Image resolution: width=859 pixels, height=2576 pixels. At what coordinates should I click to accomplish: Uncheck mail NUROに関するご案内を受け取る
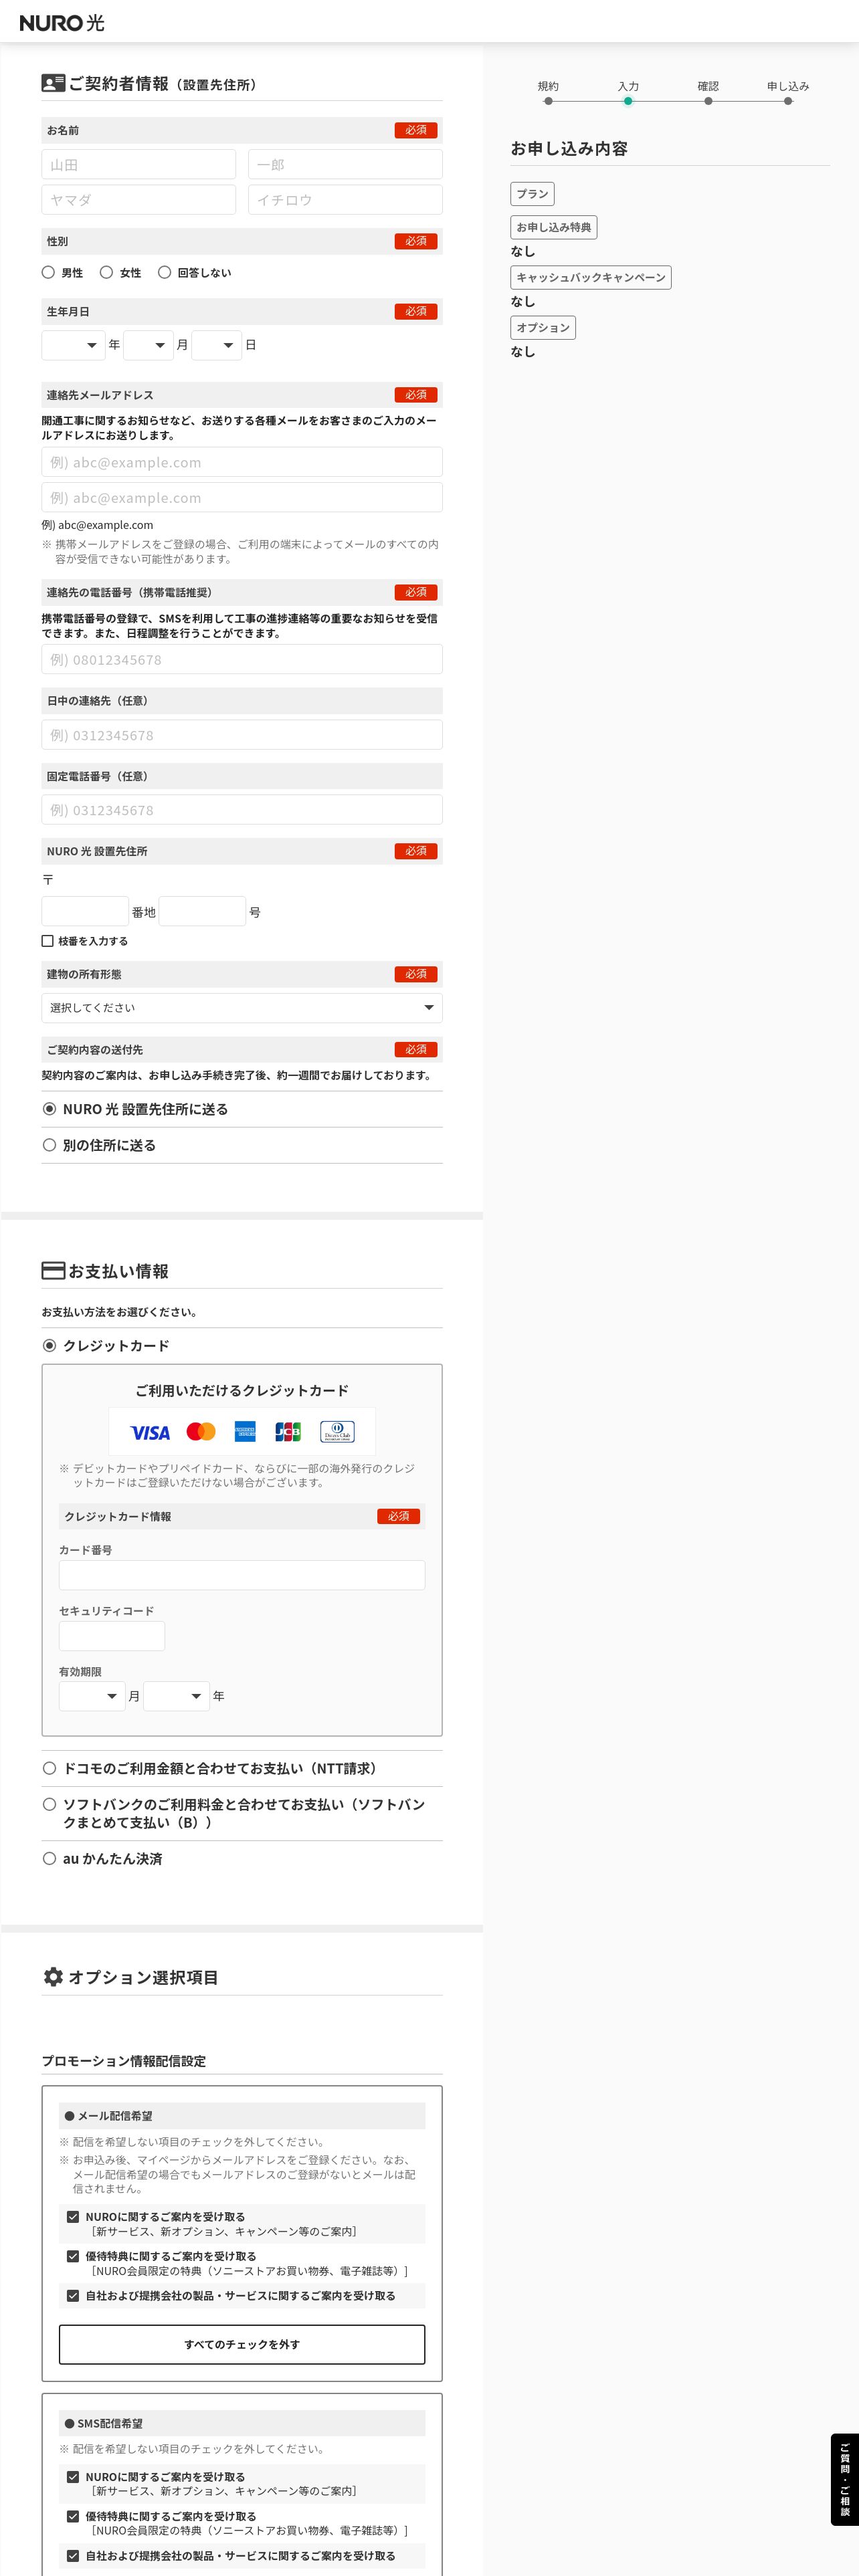tap(73, 2217)
